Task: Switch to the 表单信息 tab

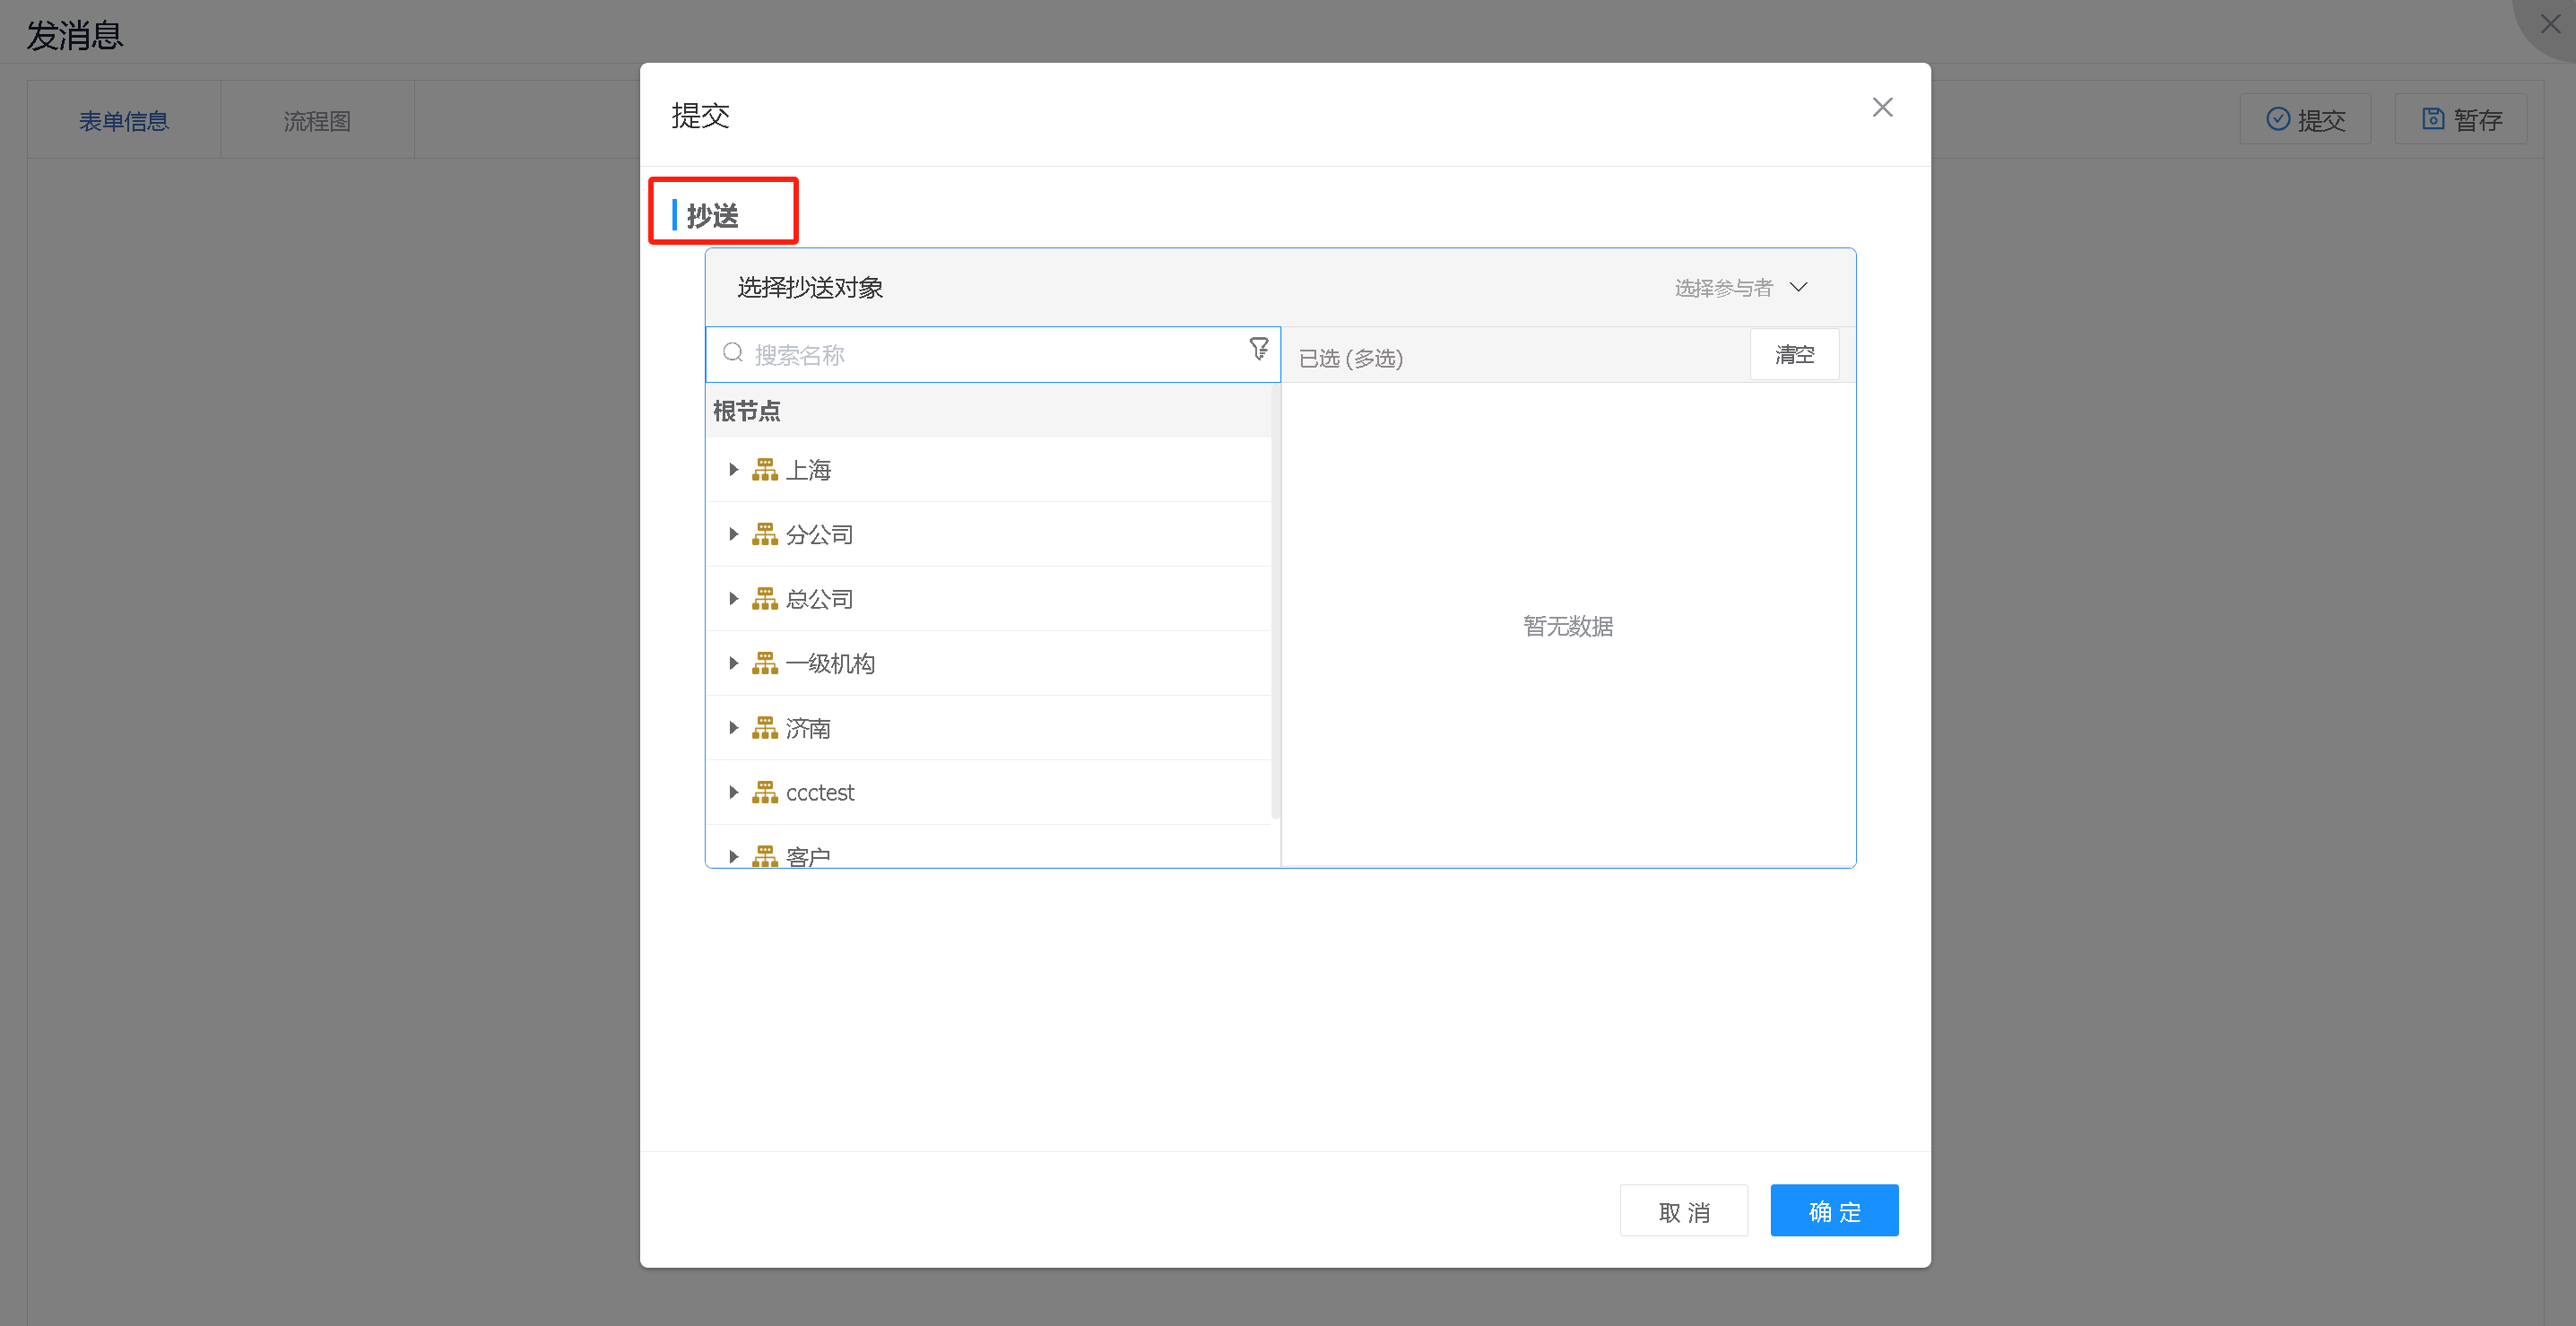Action: 124,121
